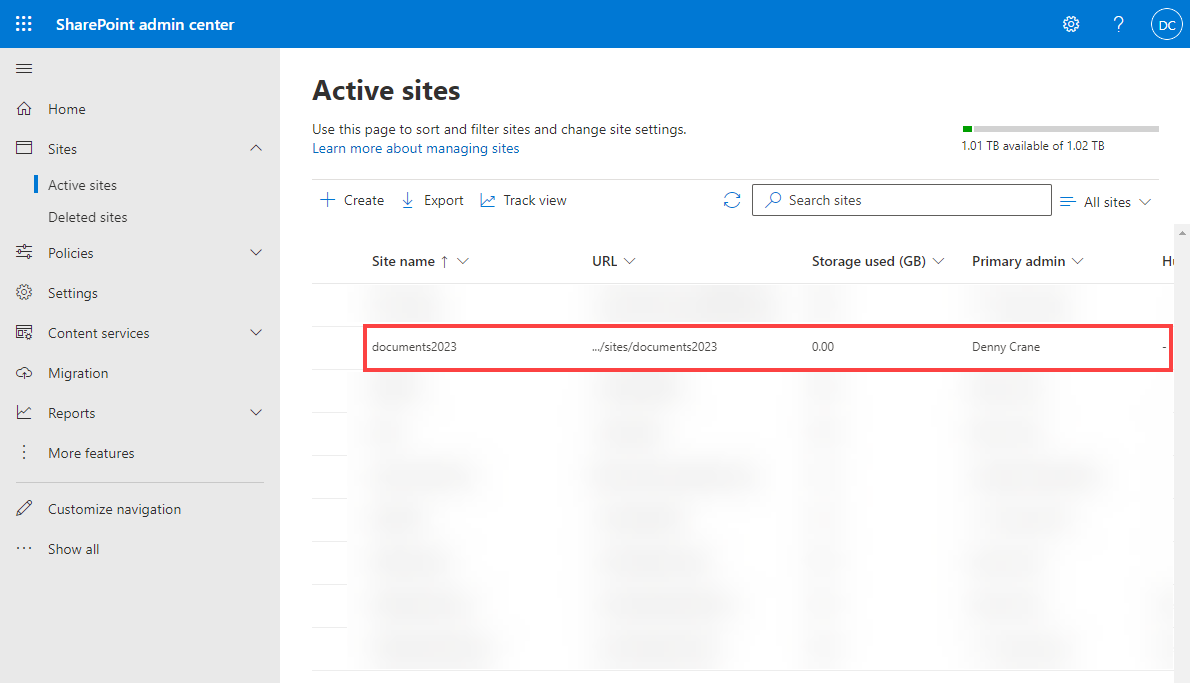Collapse the Sites navigation group
The image size is (1190, 683).
click(256, 149)
